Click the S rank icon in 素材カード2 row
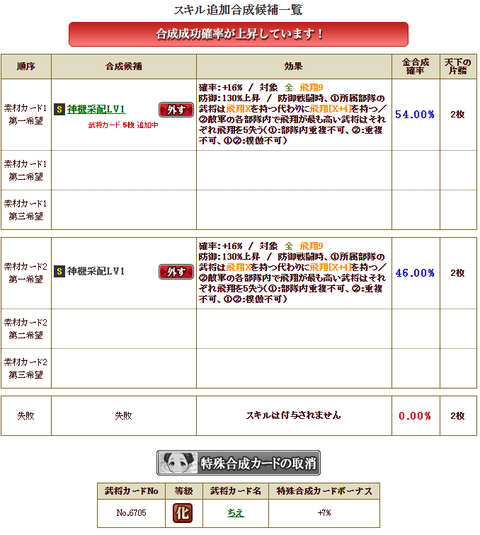 [x=59, y=272]
